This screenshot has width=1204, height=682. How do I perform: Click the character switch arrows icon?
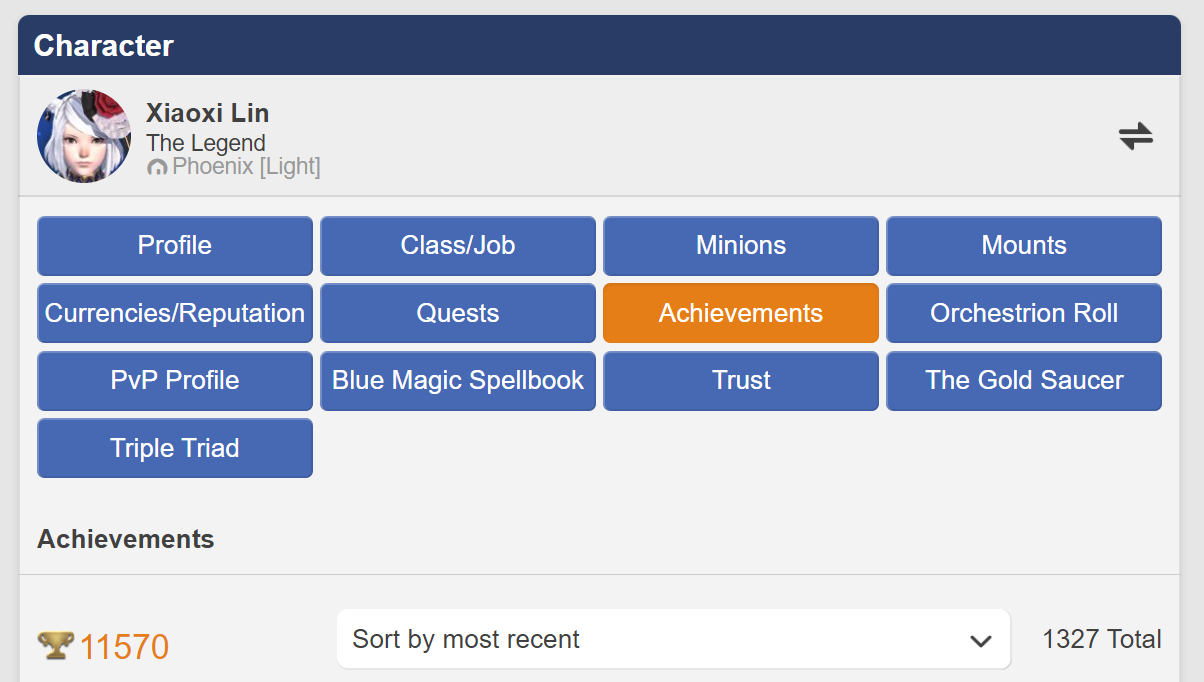1135,136
